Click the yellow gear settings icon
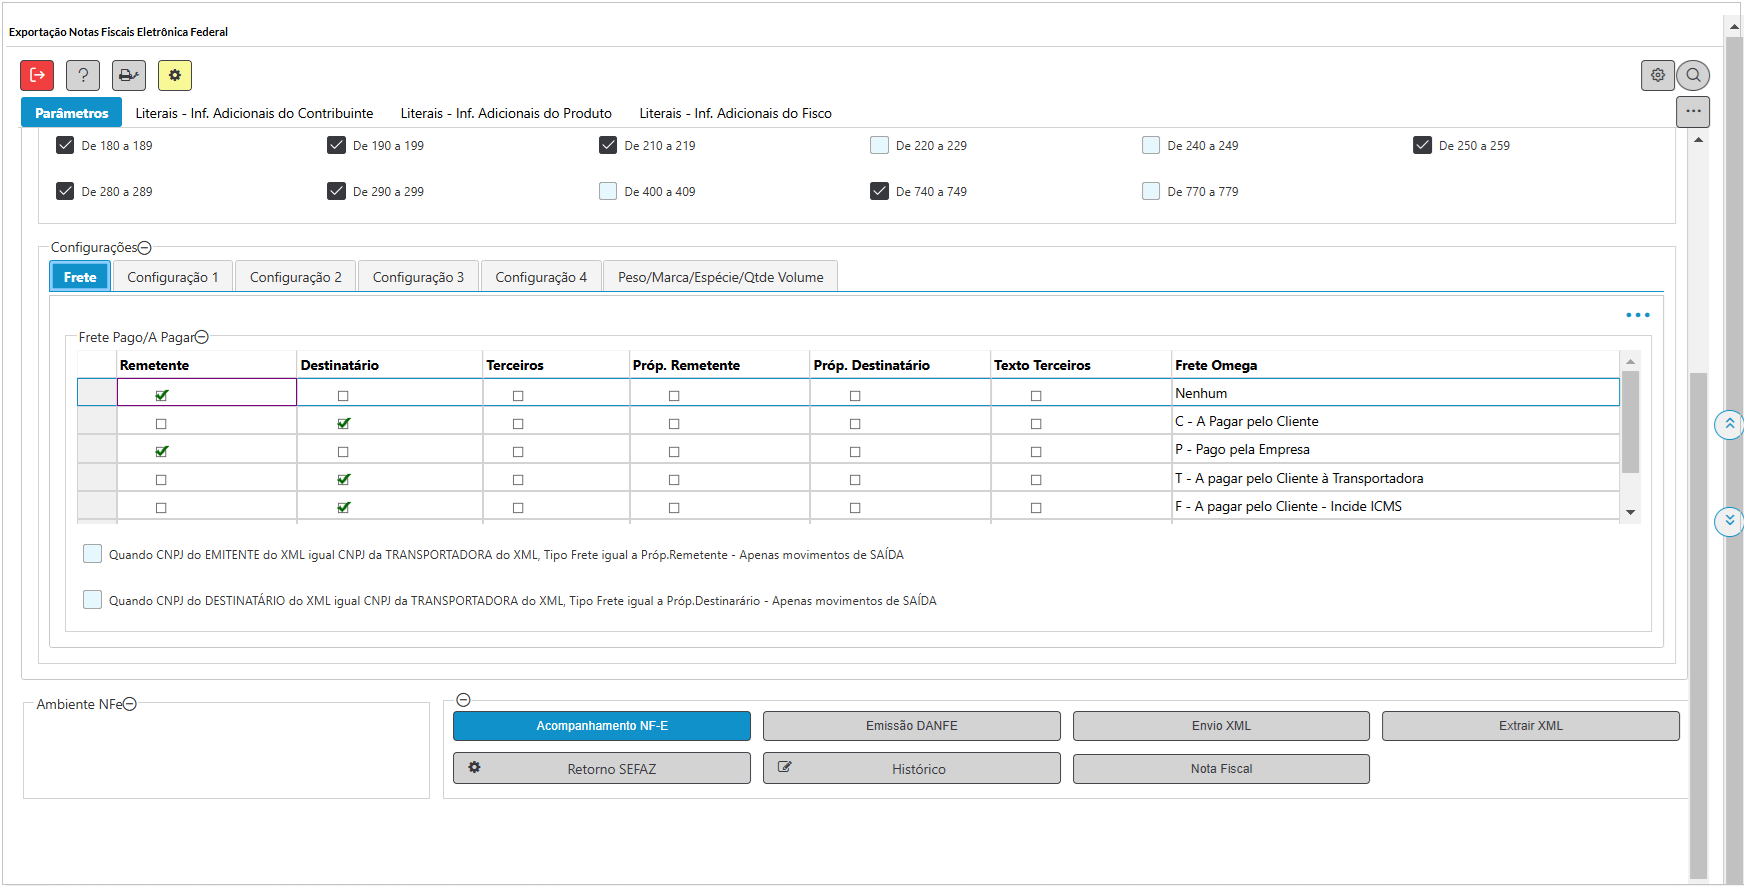1747x887 pixels. point(175,75)
